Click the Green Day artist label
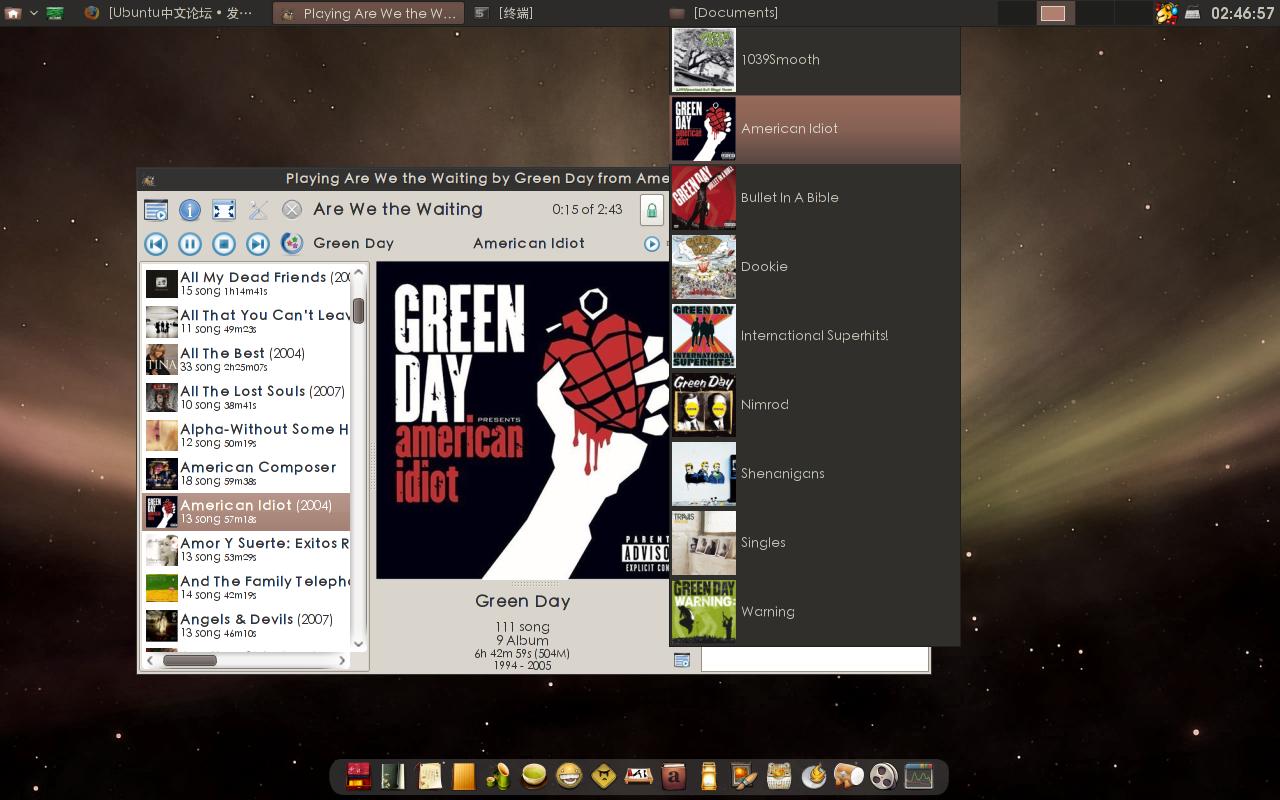 coord(353,243)
